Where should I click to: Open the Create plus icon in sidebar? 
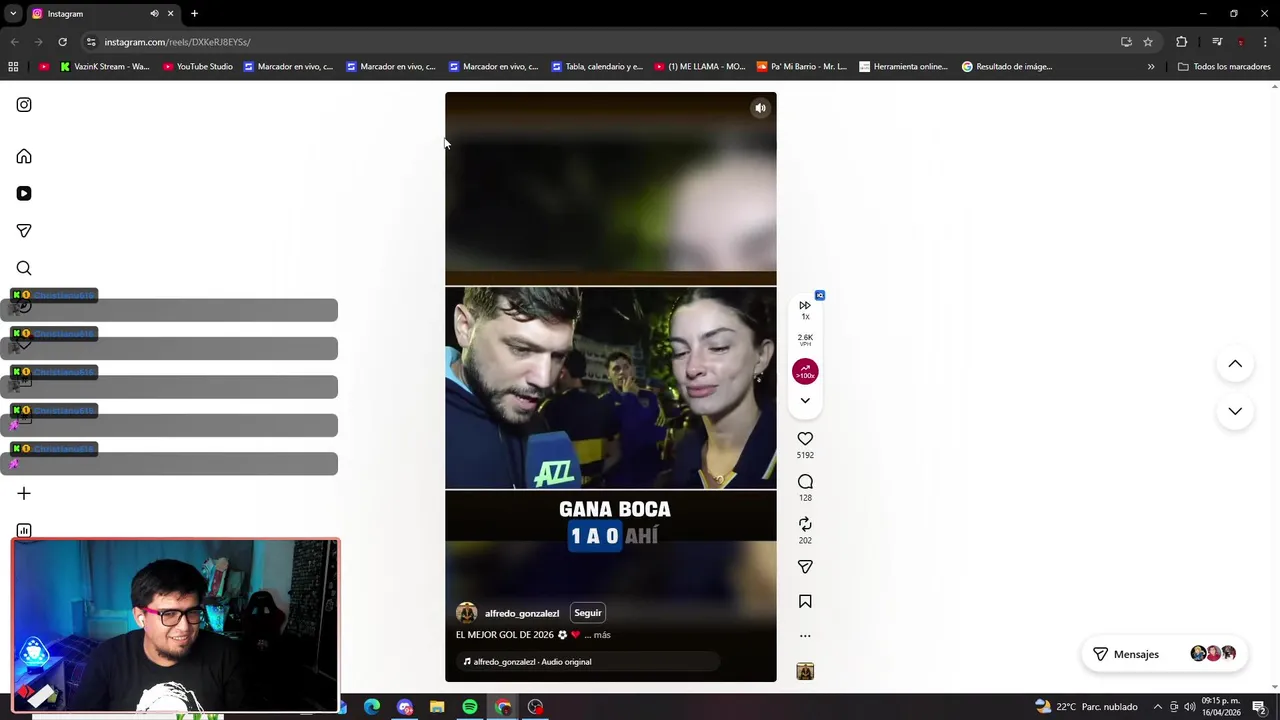[24, 493]
